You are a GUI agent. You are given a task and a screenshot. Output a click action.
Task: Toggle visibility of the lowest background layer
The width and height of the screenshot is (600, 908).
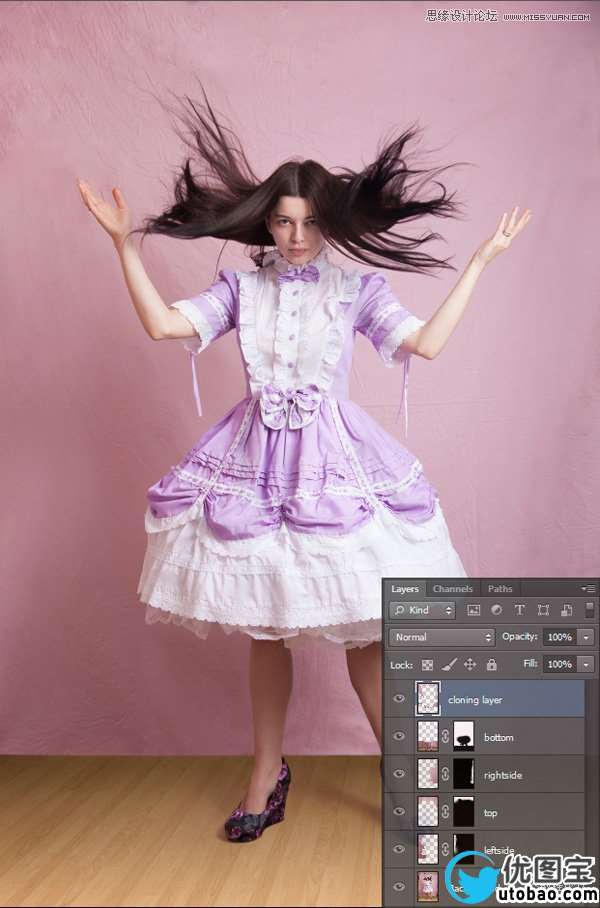(399, 887)
